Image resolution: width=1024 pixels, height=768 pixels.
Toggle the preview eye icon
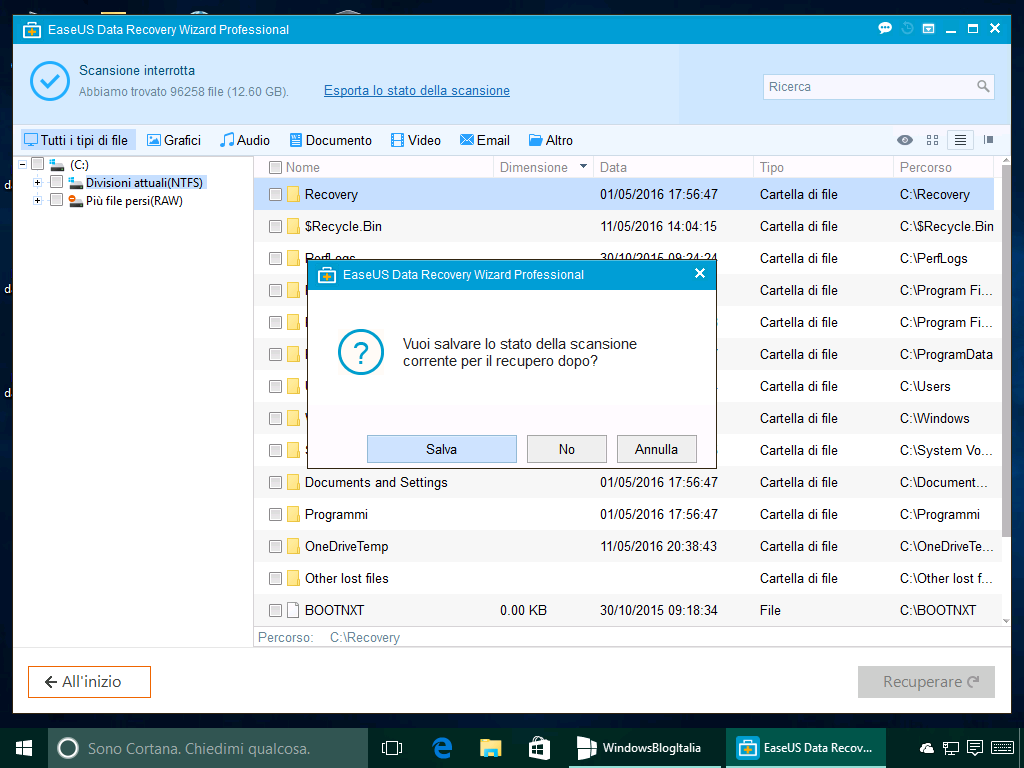pos(904,140)
